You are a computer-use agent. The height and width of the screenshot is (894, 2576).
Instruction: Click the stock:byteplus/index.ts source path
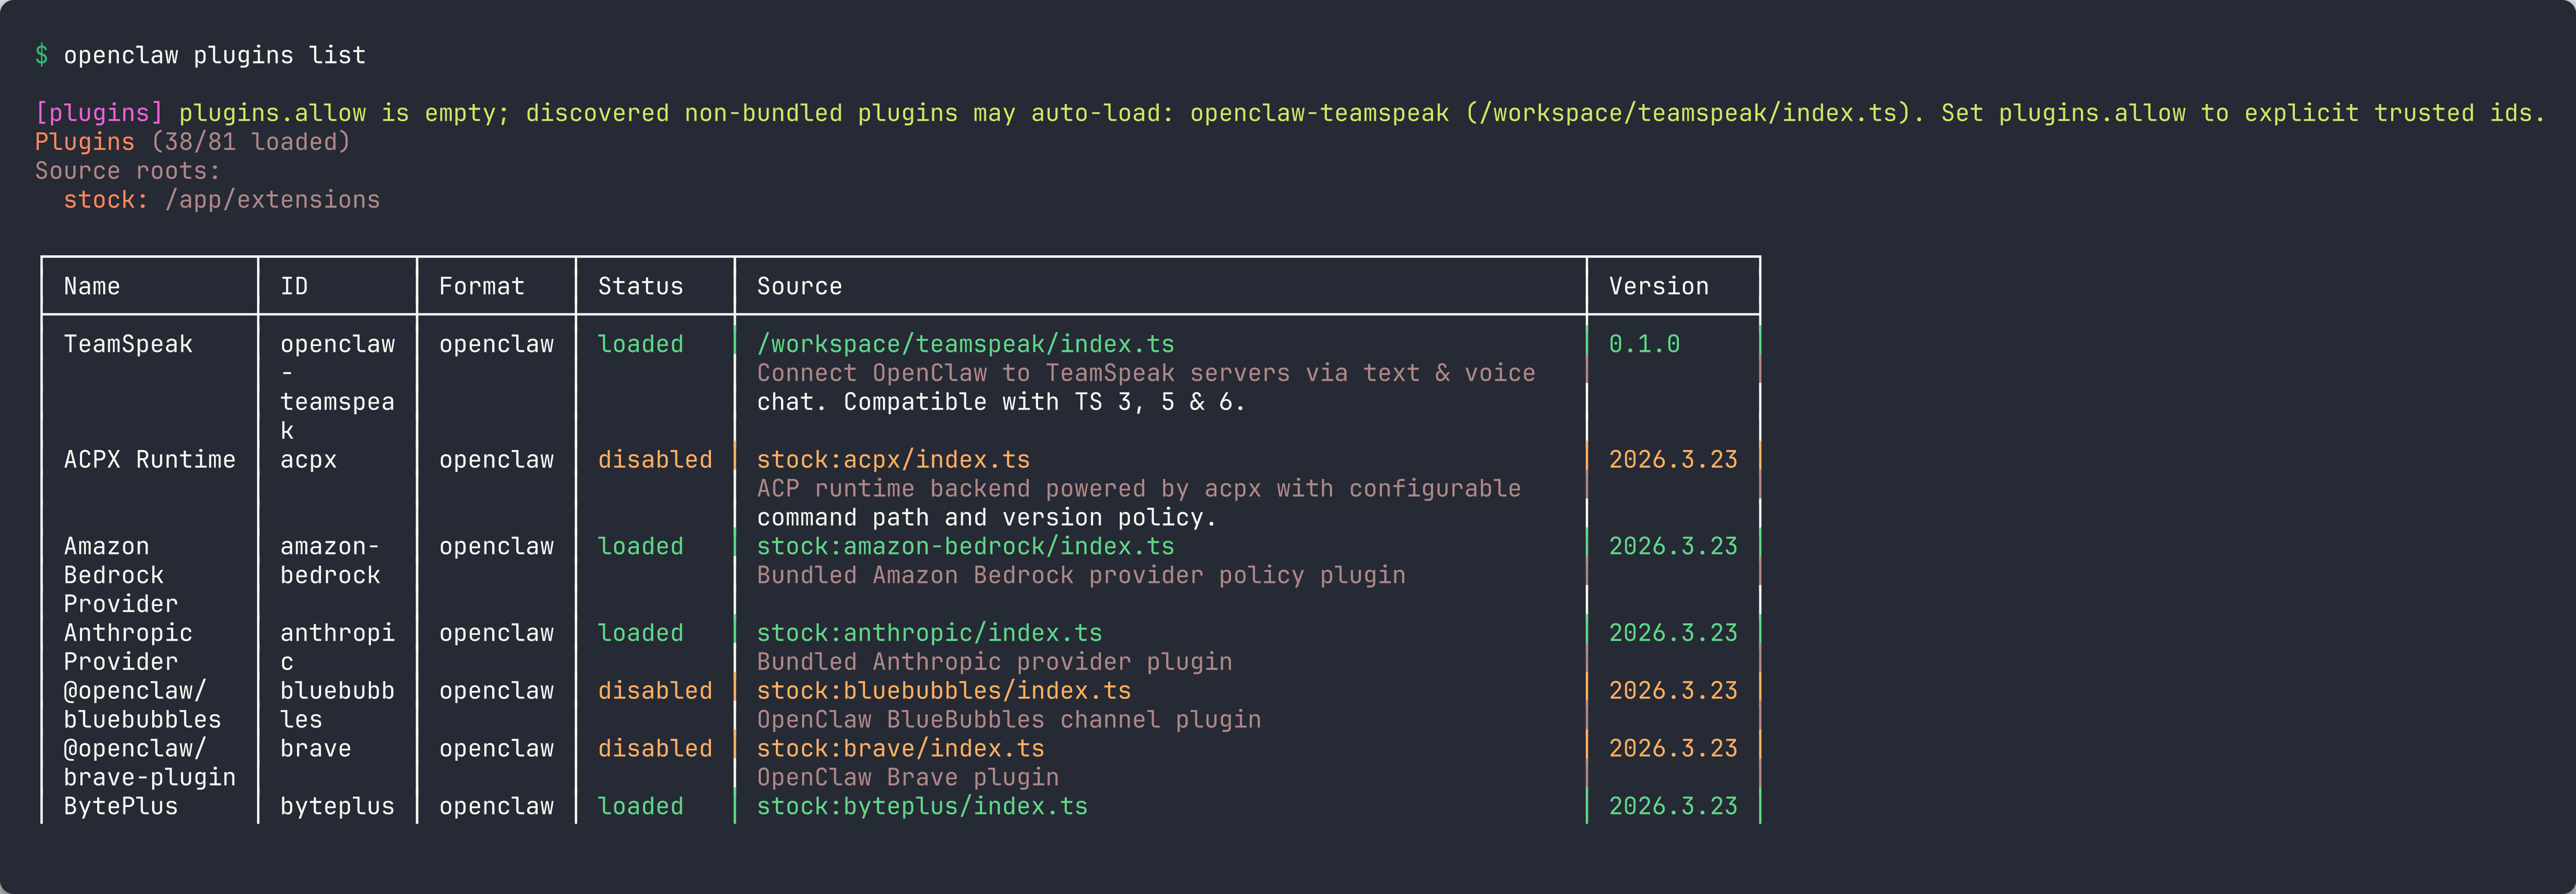pos(921,806)
